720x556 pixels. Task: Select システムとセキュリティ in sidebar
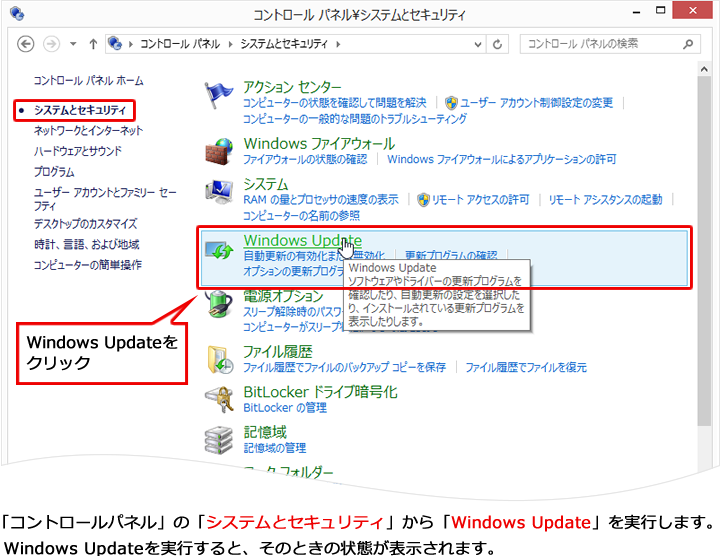pyautogui.click(x=80, y=110)
